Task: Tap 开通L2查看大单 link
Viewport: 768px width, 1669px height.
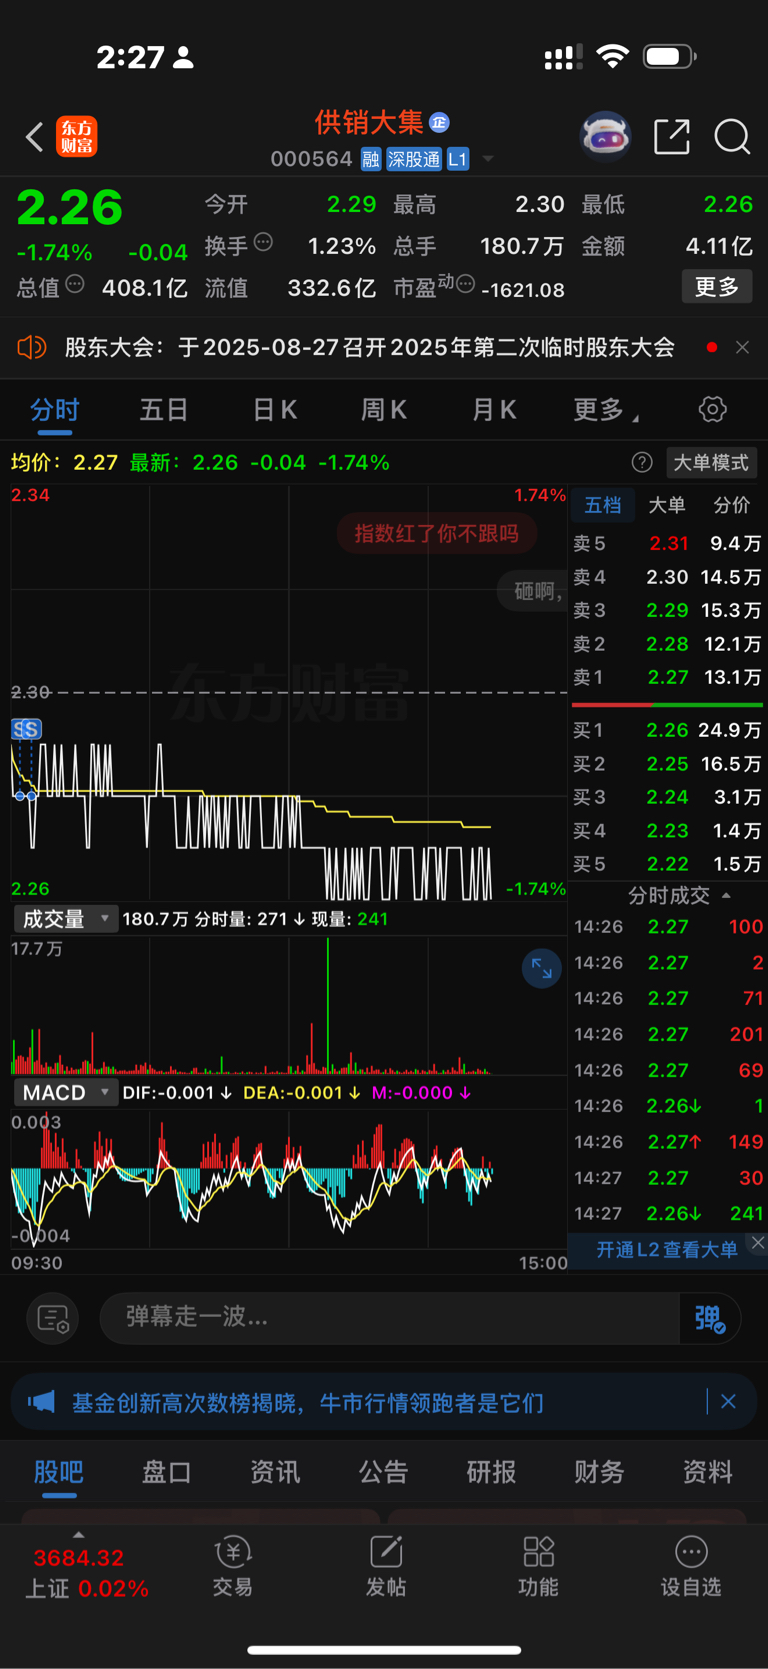Action: (x=667, y=1250)
